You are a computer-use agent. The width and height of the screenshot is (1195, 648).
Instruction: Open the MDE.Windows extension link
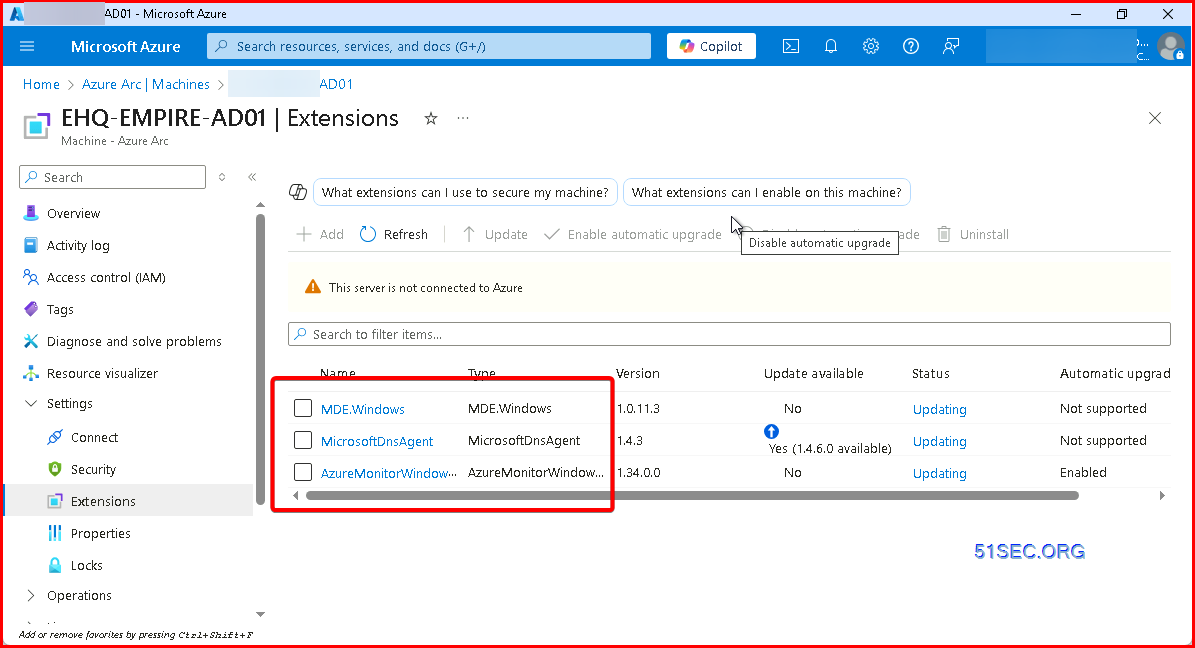coord(363,409)
